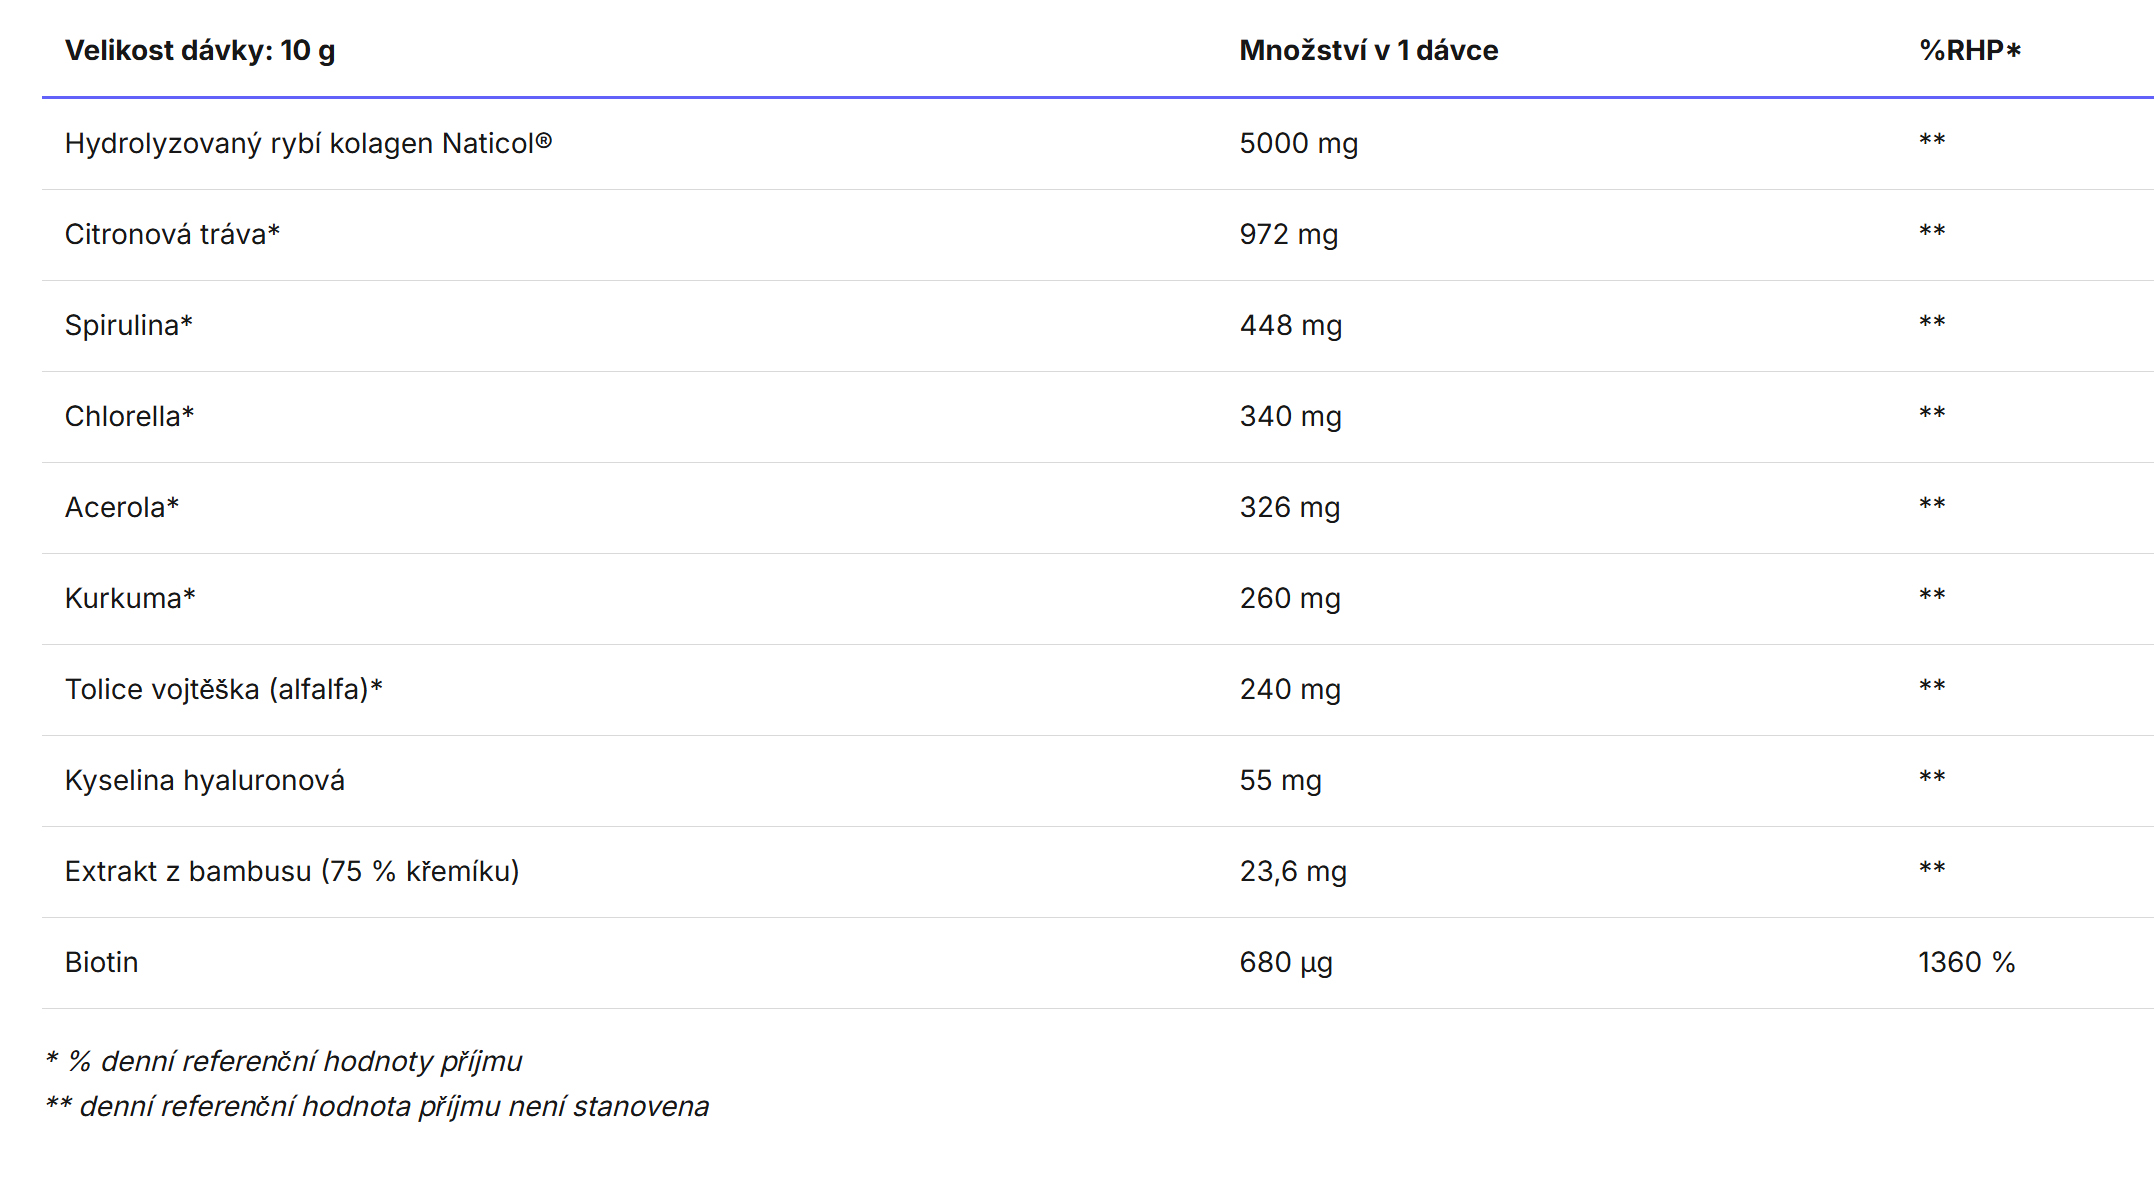Select the "Extrakt z bambusu" row label

(291, 872)
